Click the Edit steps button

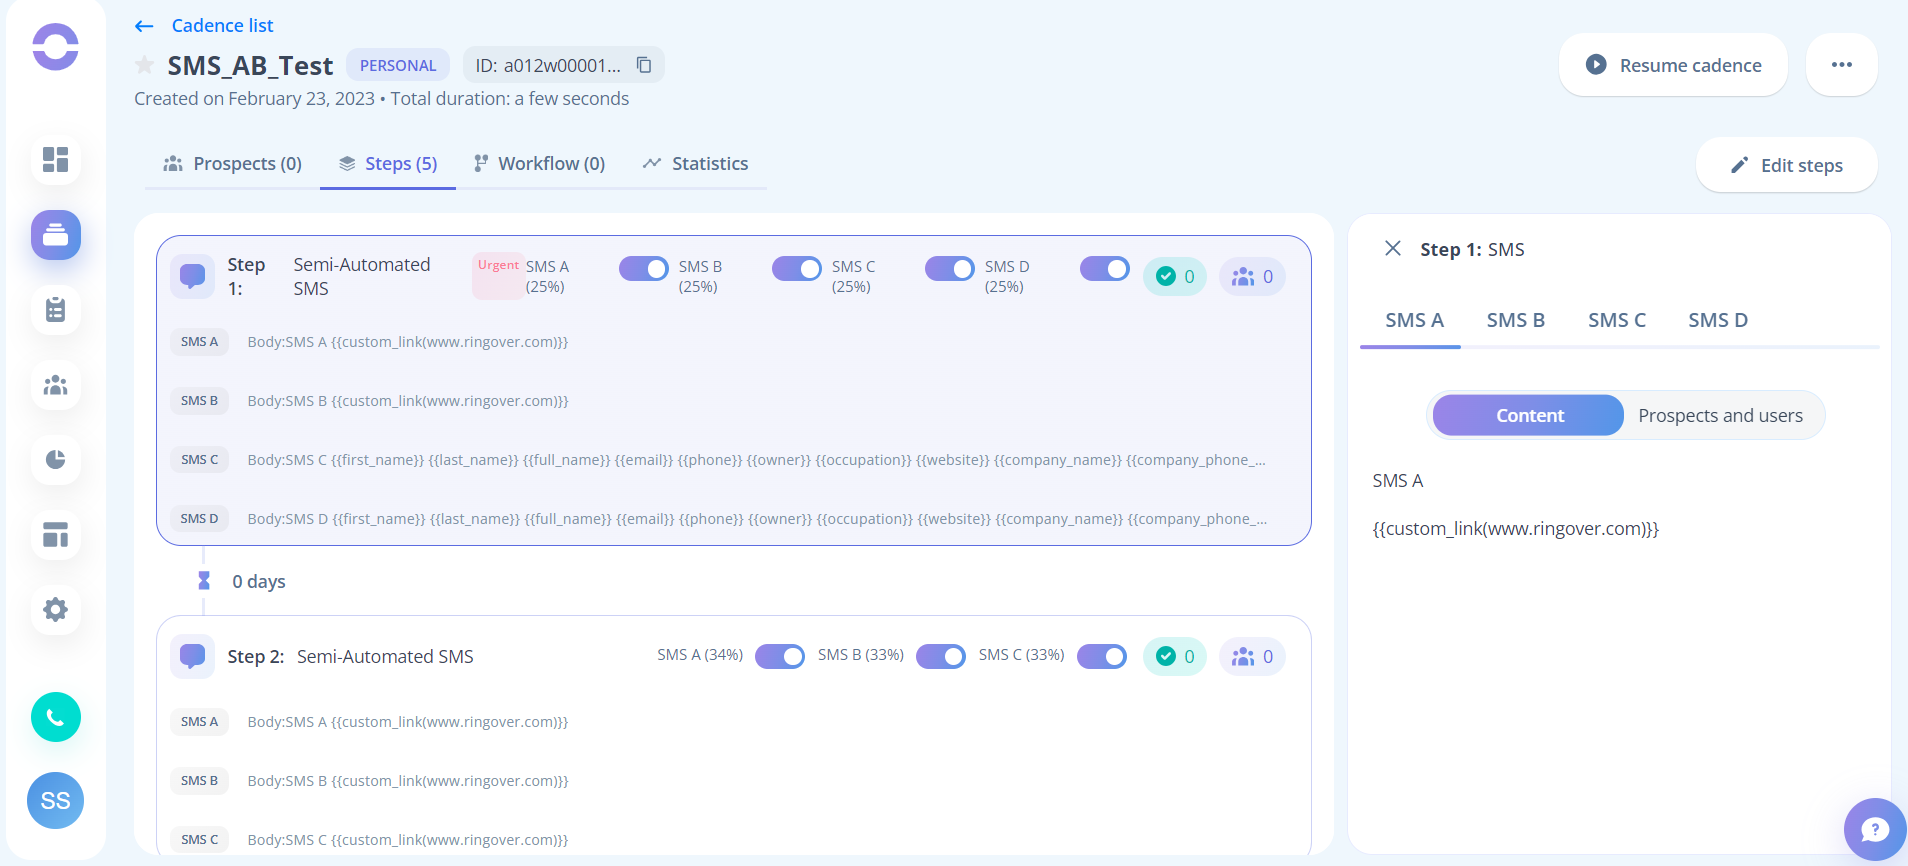(1786, 165)
